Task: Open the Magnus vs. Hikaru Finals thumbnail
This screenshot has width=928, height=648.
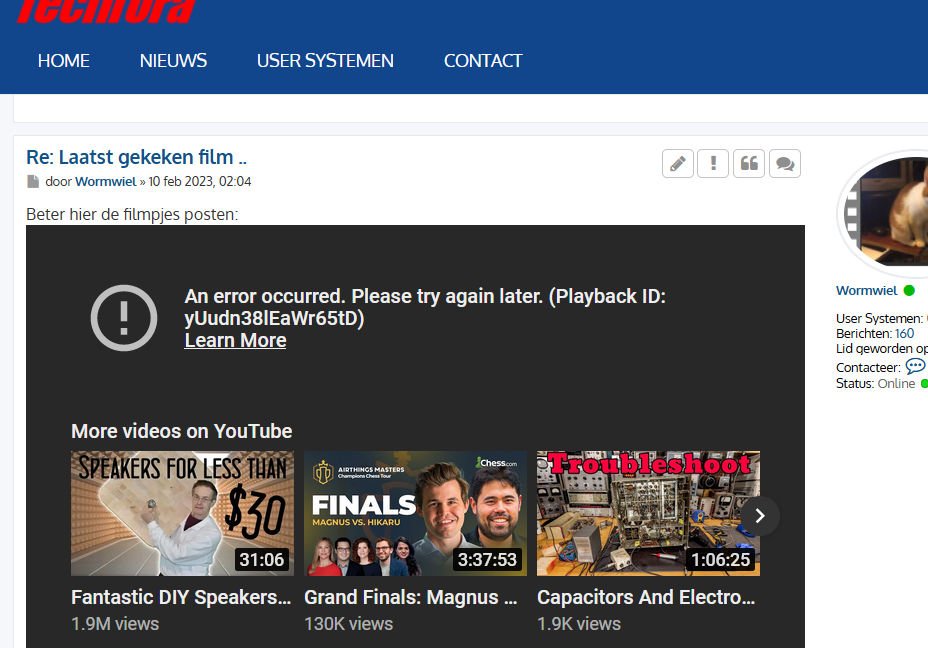Action: click(x=415, y=513)
